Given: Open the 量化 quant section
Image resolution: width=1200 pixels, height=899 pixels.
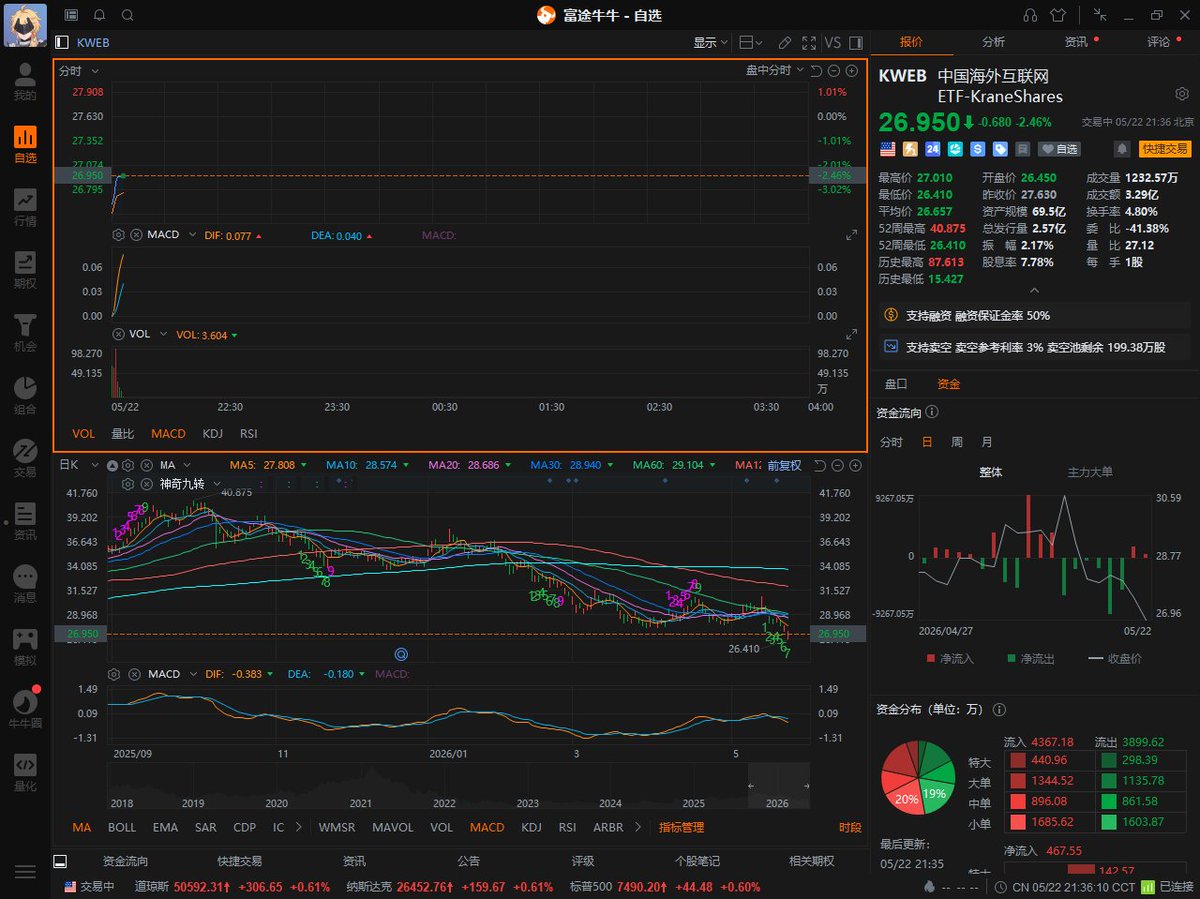Looking at the screenshot, I should pos(25,772).
